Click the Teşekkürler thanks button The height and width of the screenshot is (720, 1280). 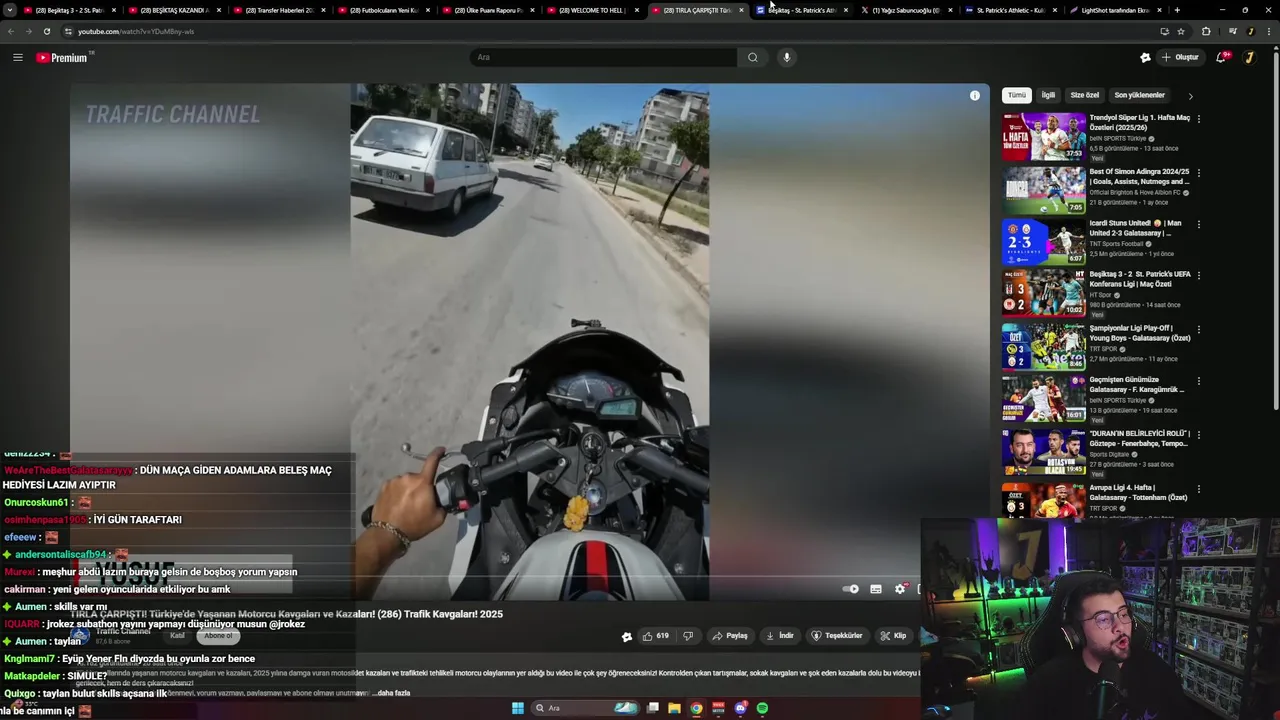tap(837, 636)
